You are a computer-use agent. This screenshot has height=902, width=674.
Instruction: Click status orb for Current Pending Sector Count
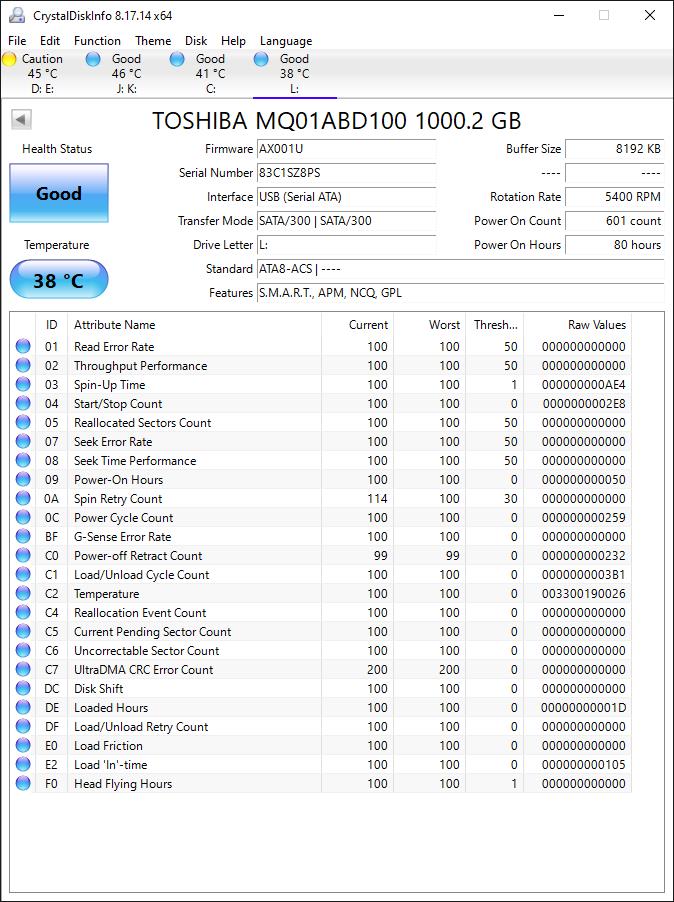point(23,631)
